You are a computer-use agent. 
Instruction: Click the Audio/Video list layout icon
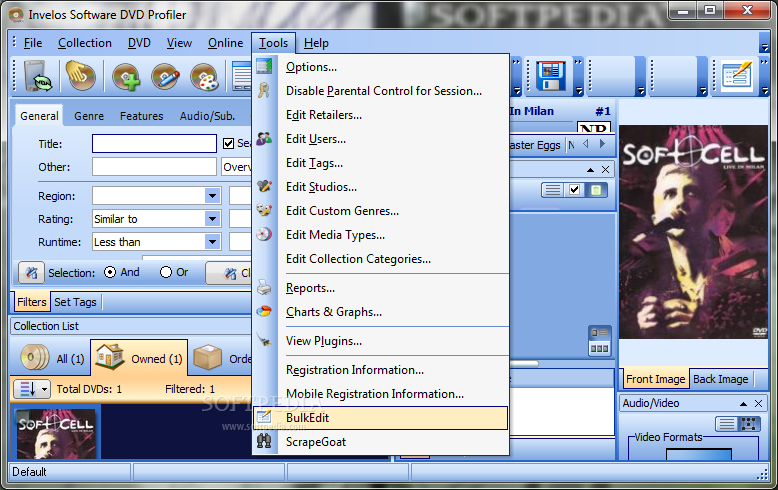coord(726,424)
